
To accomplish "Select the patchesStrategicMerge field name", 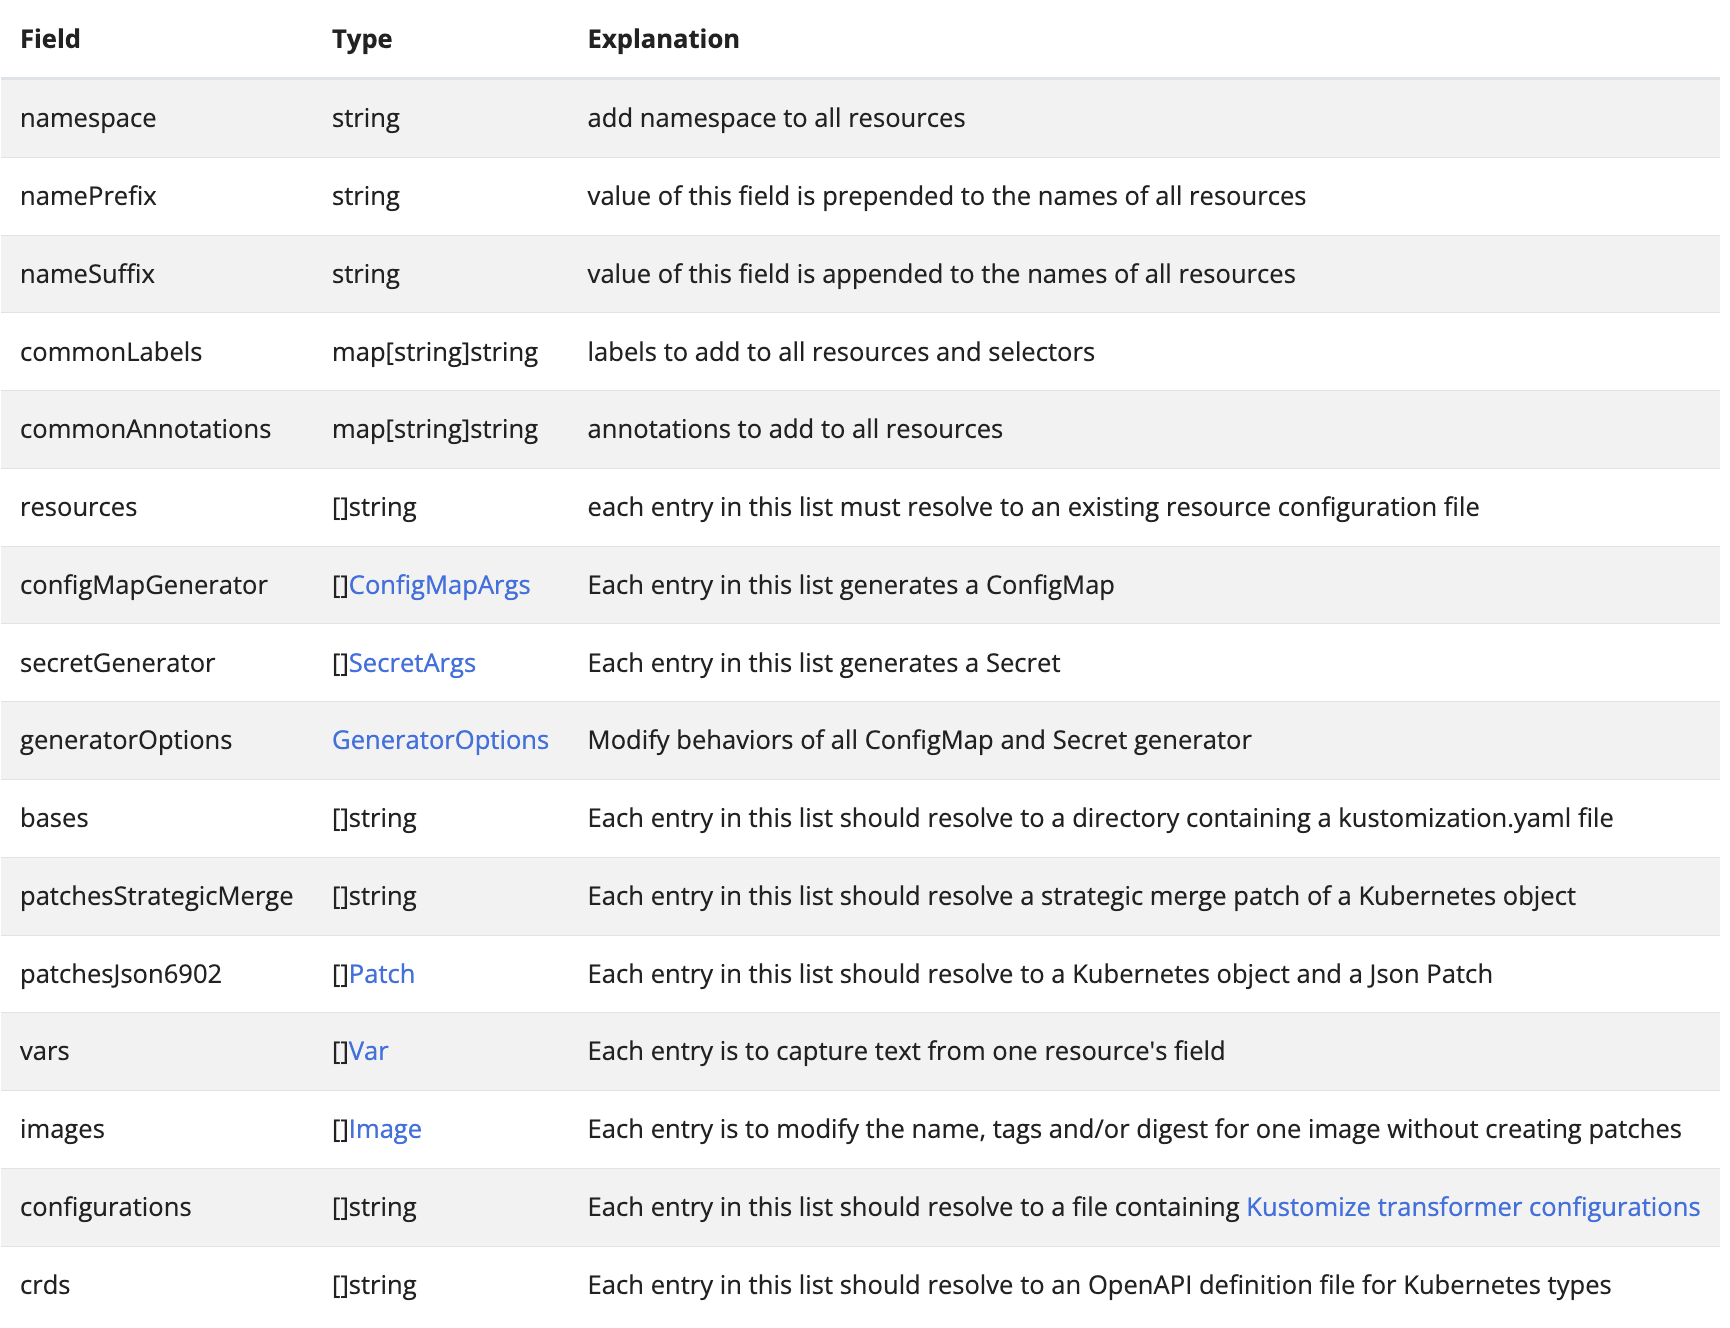I will coord(157,896).
